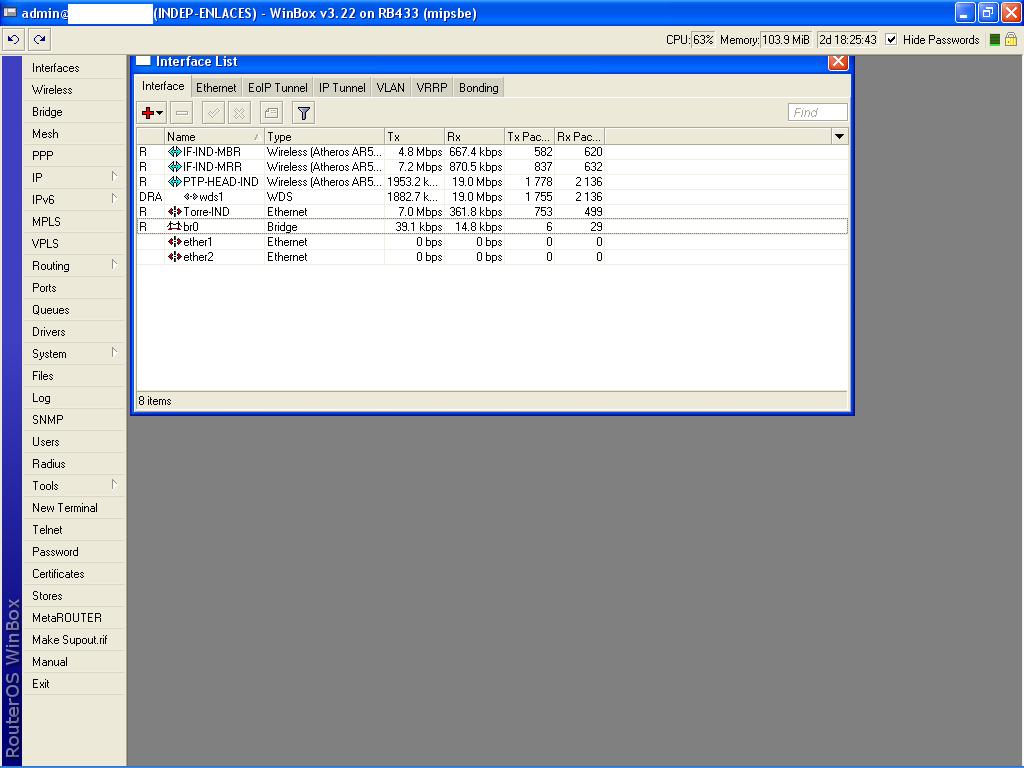Screen dimensions: 1024x768
Task: Select the ether1 interface icon
Action: [174, 242]
